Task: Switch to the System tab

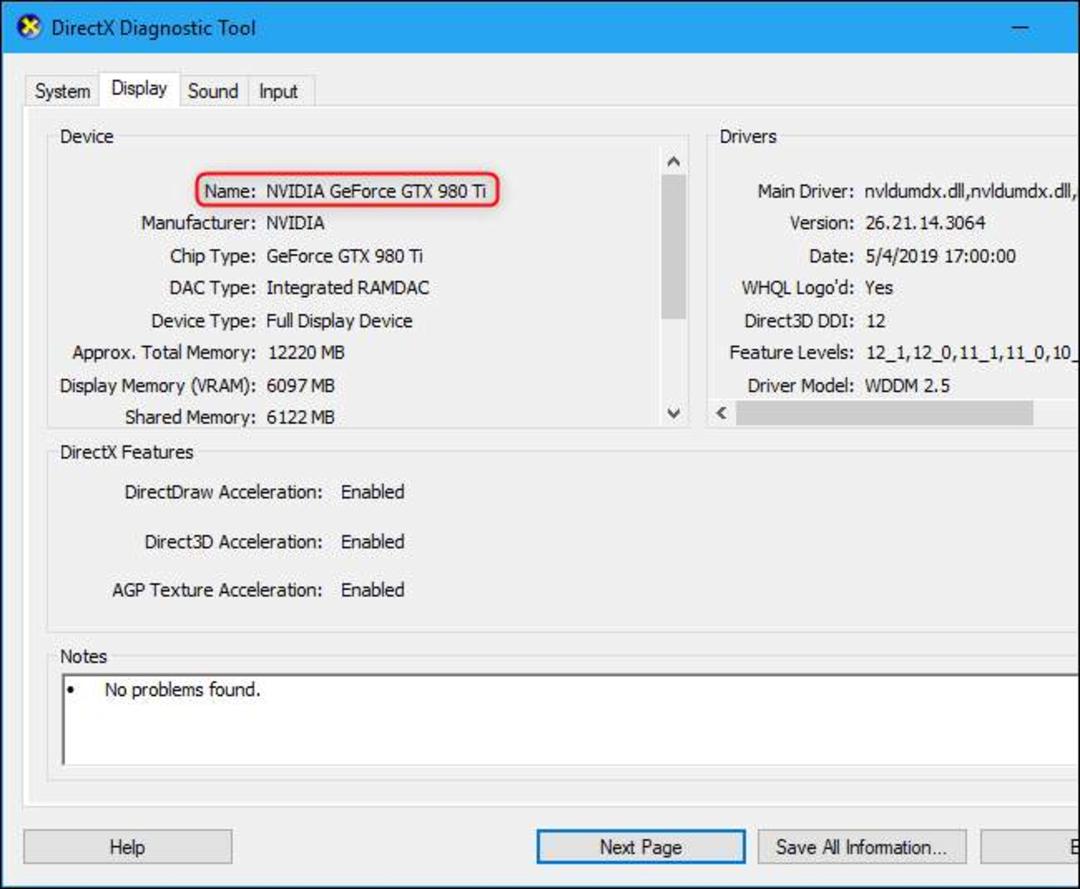Action: [x=63, y=91]
